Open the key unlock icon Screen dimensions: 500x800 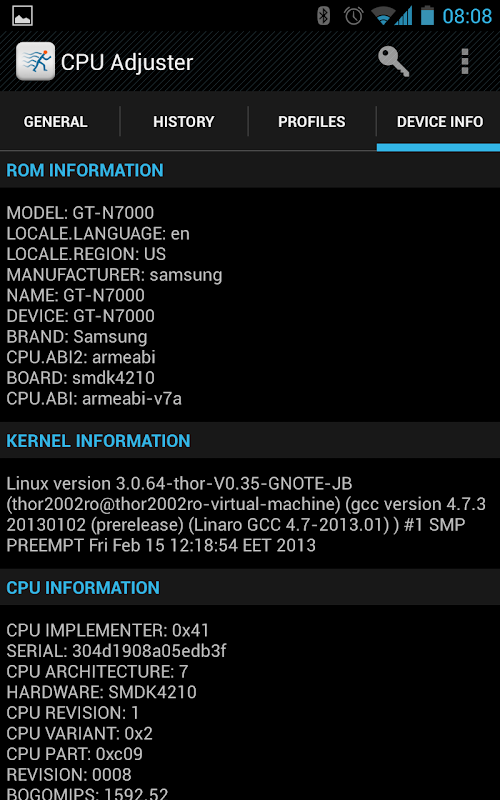point(393,62)
